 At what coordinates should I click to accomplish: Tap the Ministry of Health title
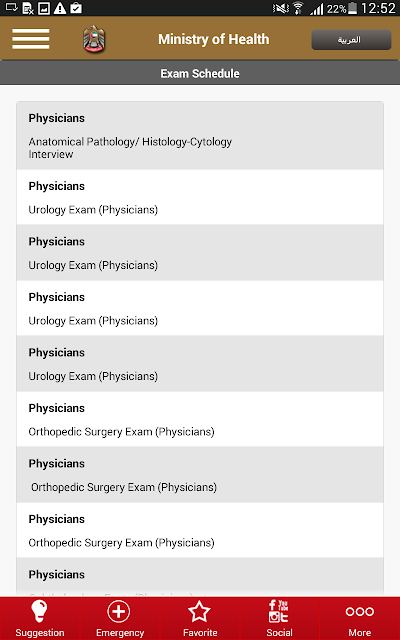[x=213, y=39]
